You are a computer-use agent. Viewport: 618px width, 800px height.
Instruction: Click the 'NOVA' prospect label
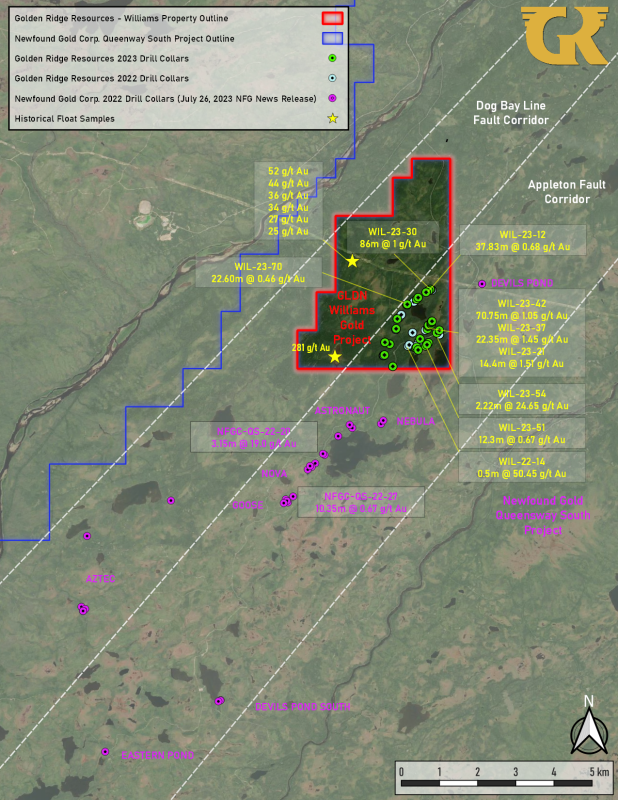274,474
